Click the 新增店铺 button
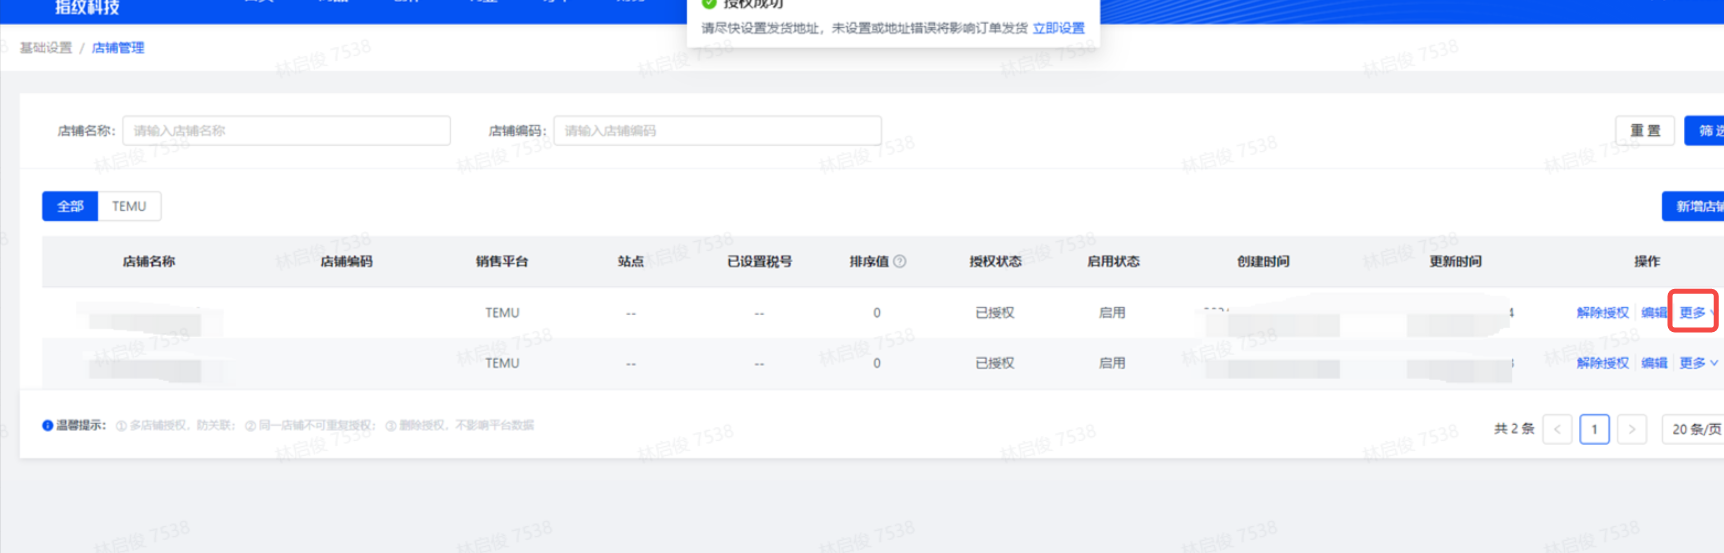The width and height of the screenshot is (1724, 553). tap(1693, 206)
